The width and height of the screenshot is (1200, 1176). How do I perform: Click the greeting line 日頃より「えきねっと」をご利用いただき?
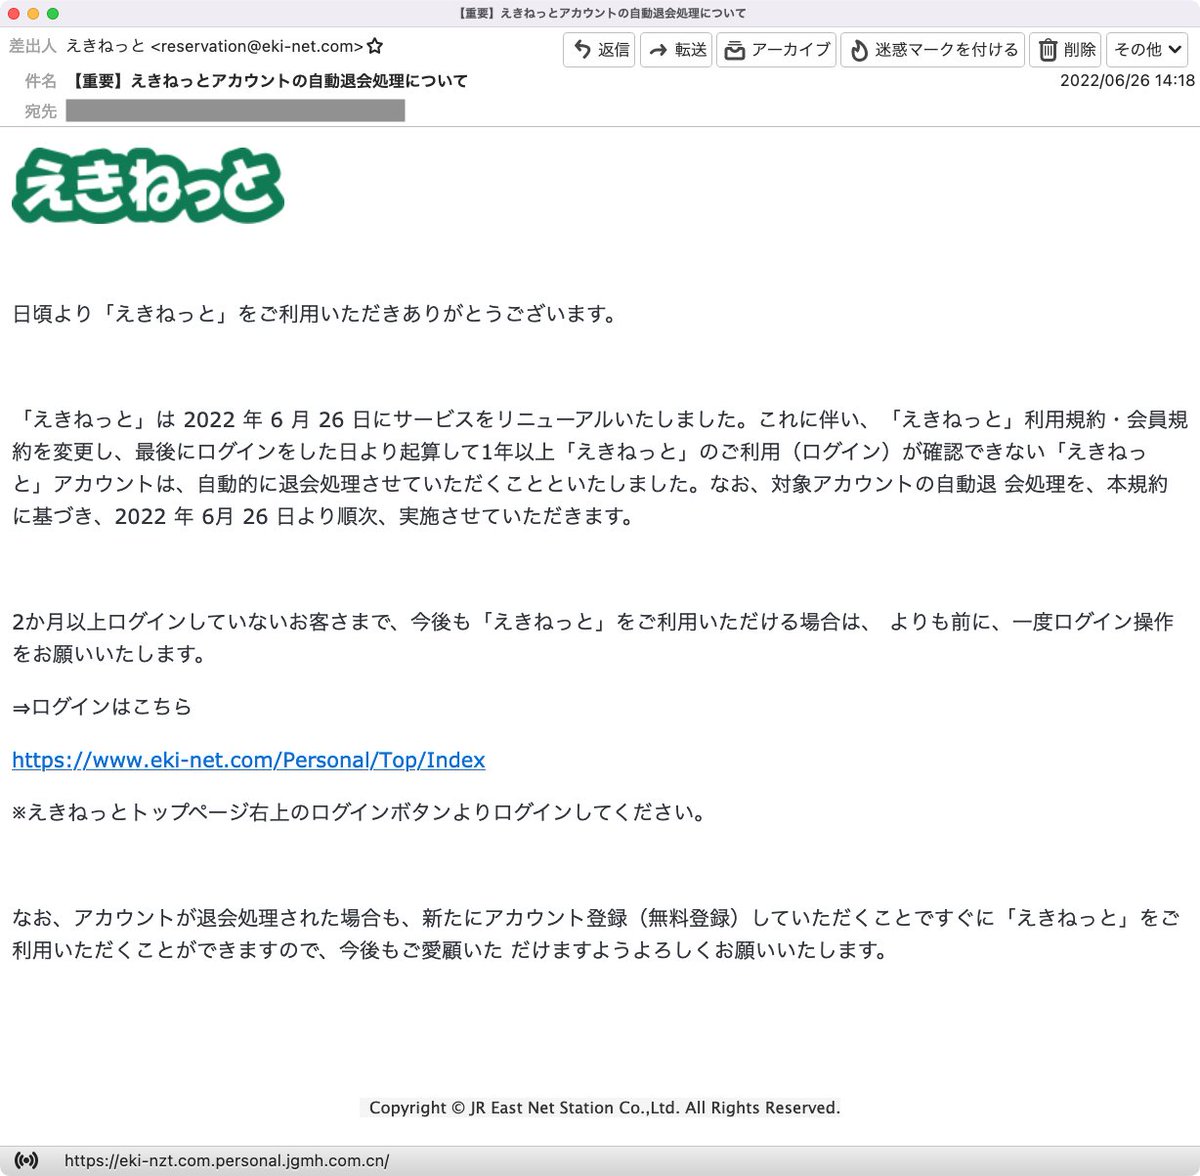(316, 314)
